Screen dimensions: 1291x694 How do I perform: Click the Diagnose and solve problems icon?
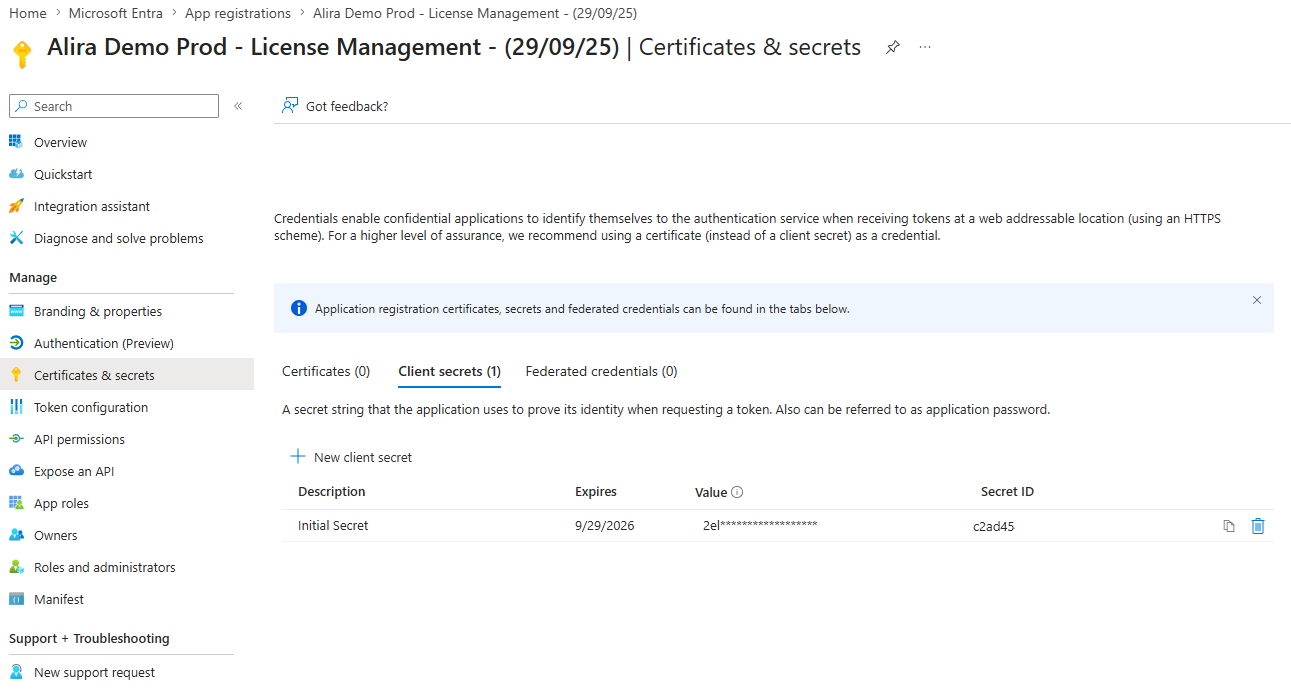16,238
